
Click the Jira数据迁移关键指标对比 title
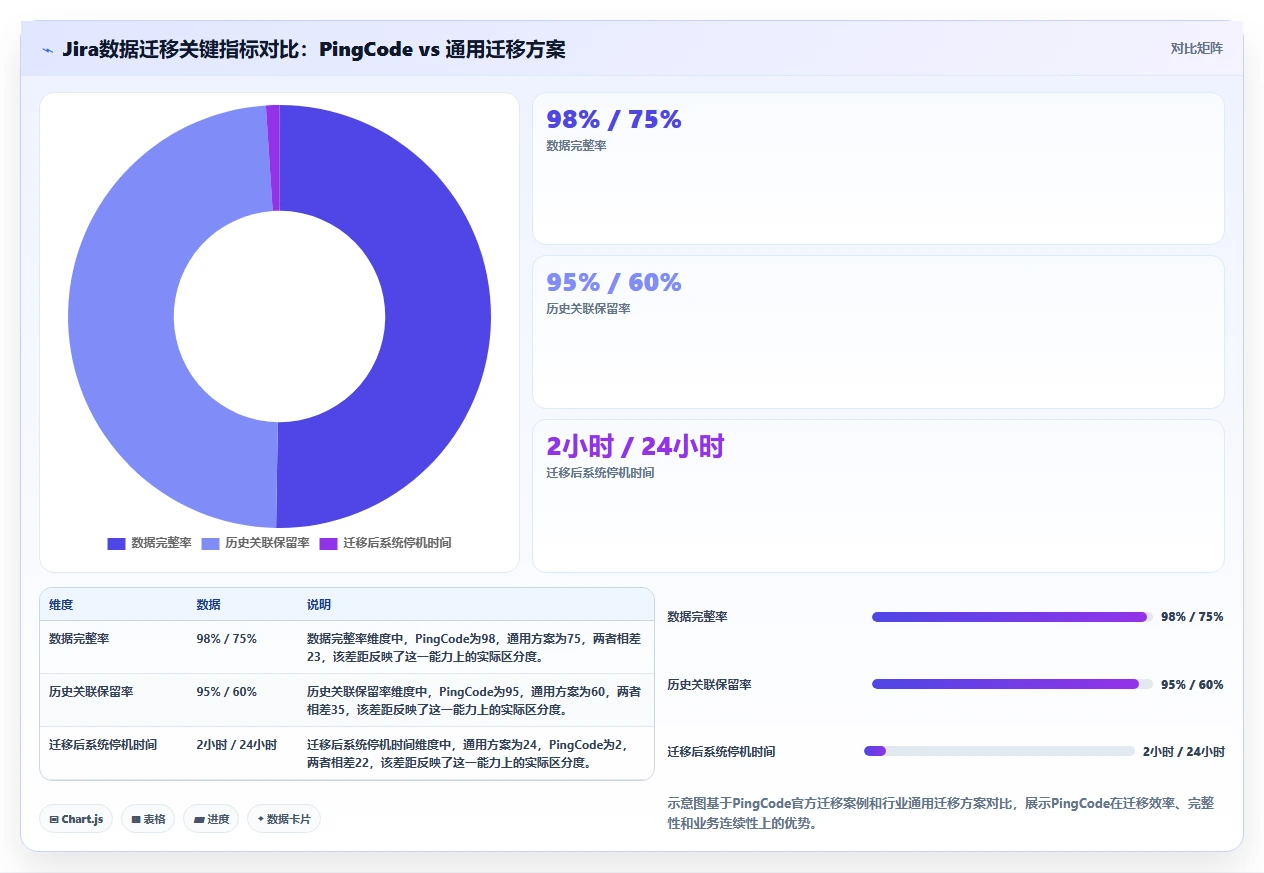click(x=313, y=49)
